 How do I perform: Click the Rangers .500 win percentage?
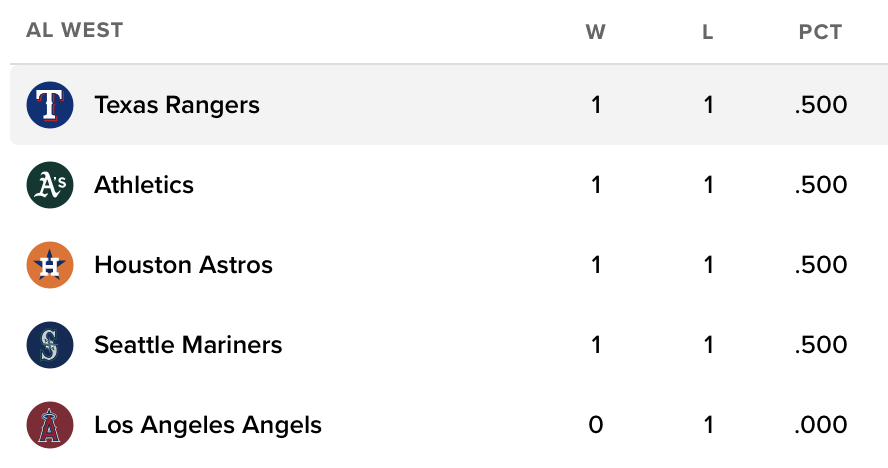(x=820, y=105)
